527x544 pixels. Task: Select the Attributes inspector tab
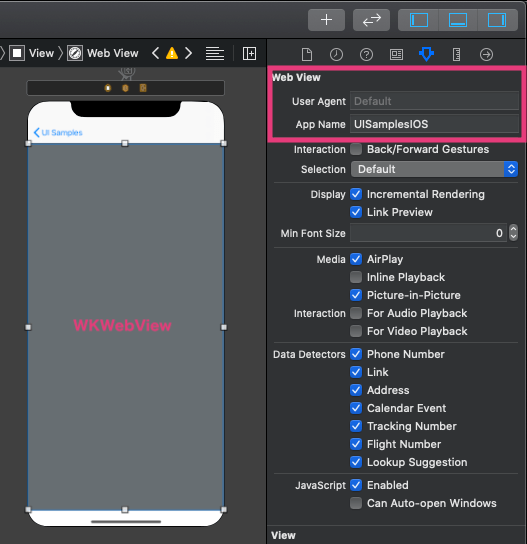[x=426, y=54]
